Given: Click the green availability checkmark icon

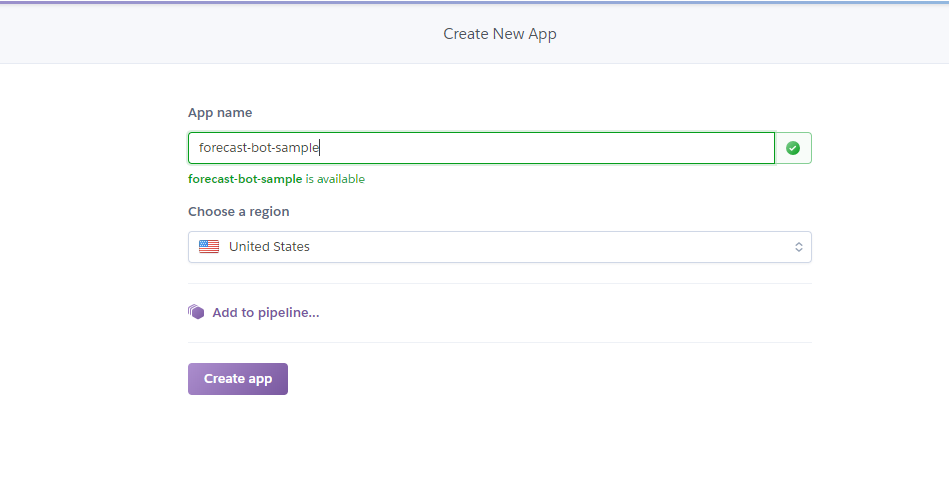Looking at the screenshot, I should pos(793,148).
